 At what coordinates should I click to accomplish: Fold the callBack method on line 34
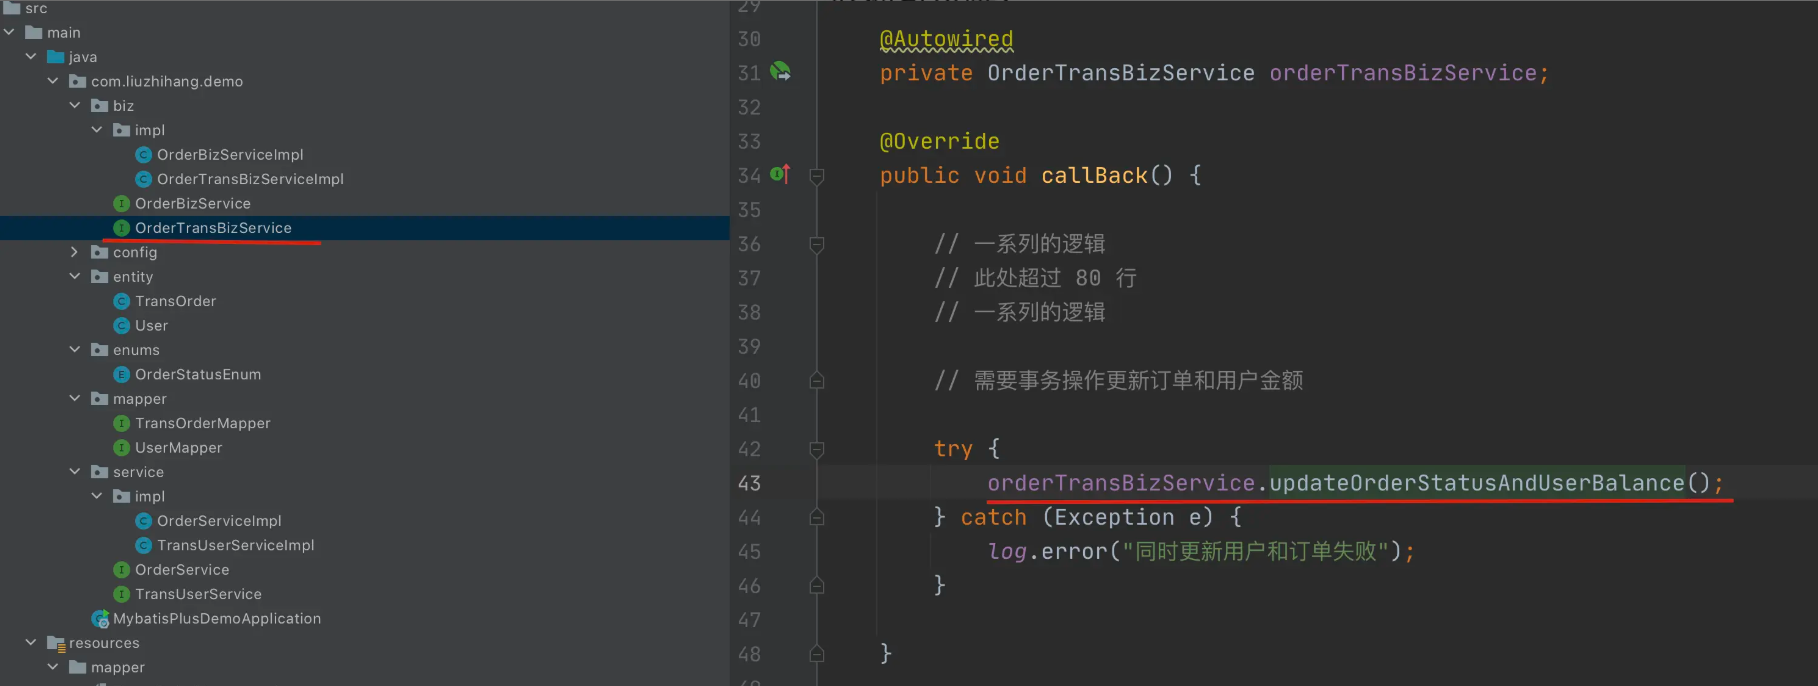[x=817, y=176]
